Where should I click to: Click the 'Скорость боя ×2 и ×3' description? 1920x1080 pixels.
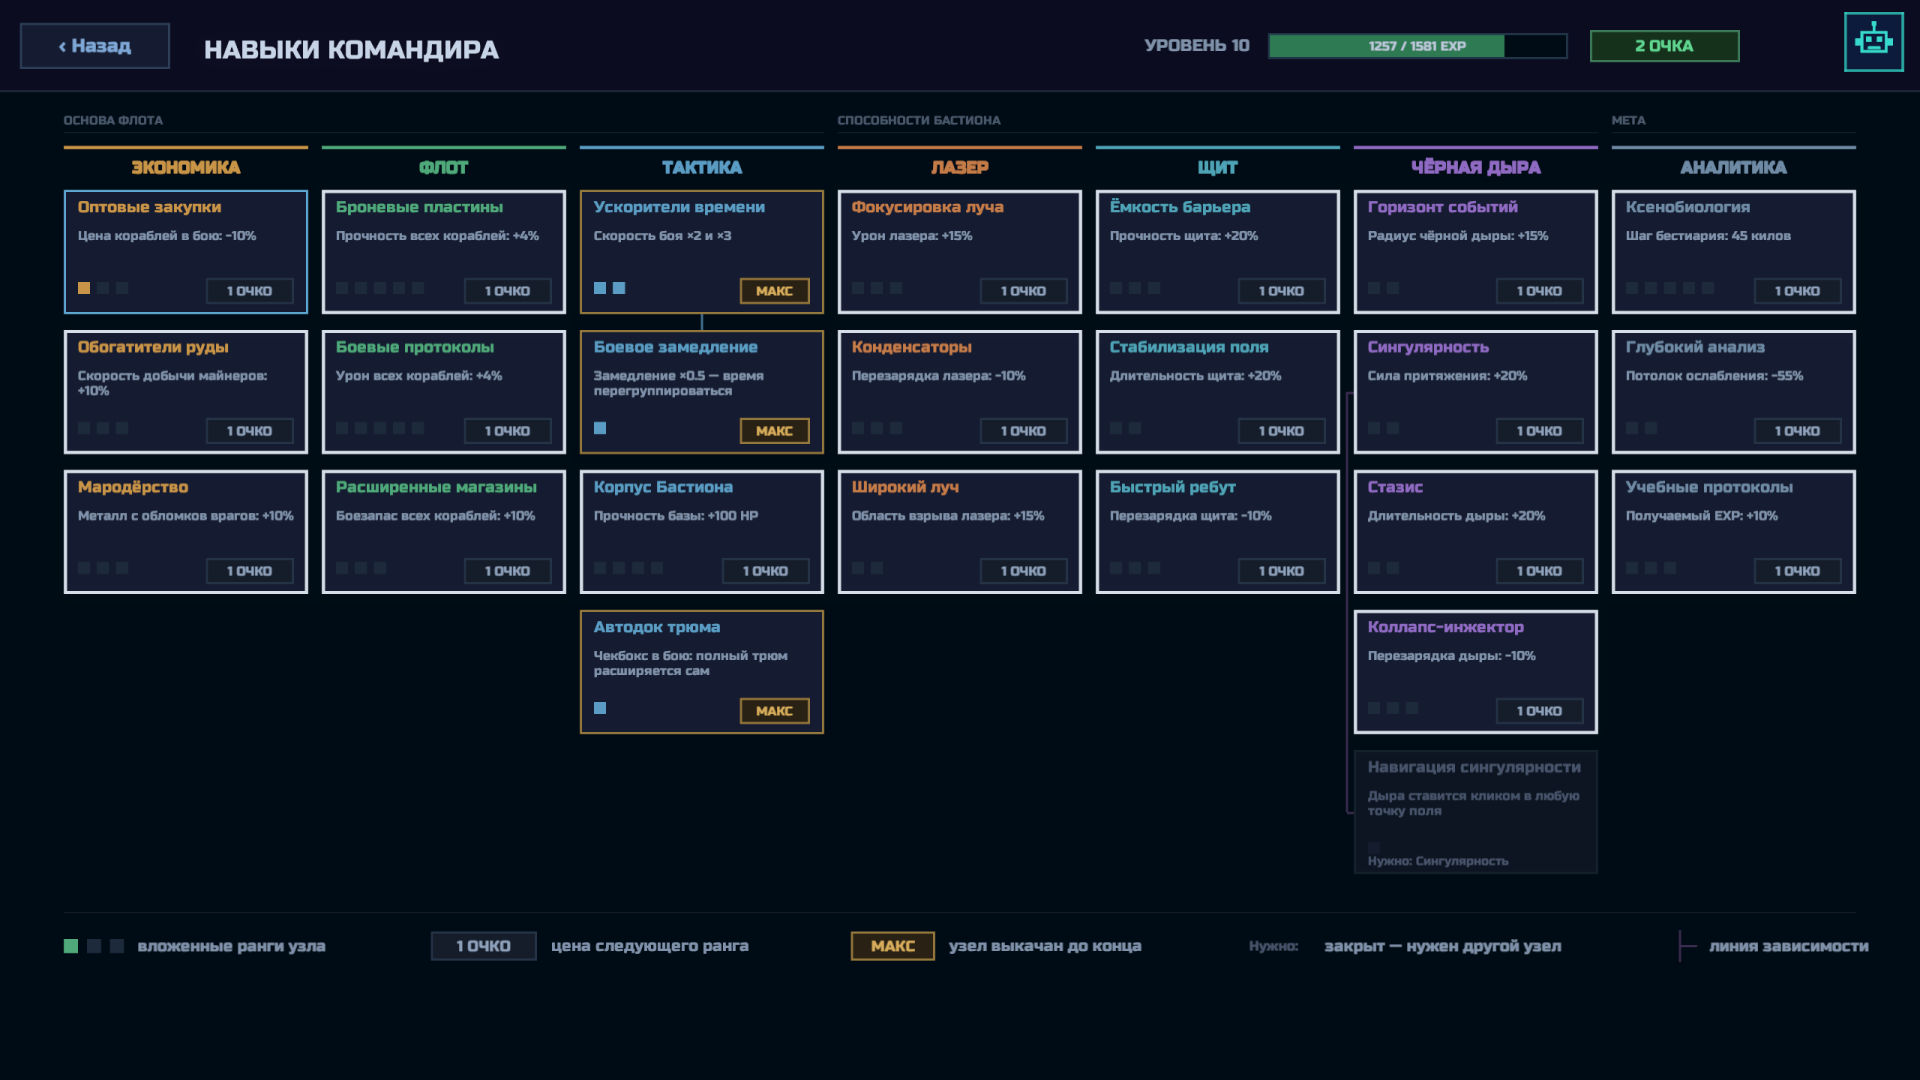(x=662, y=236)
